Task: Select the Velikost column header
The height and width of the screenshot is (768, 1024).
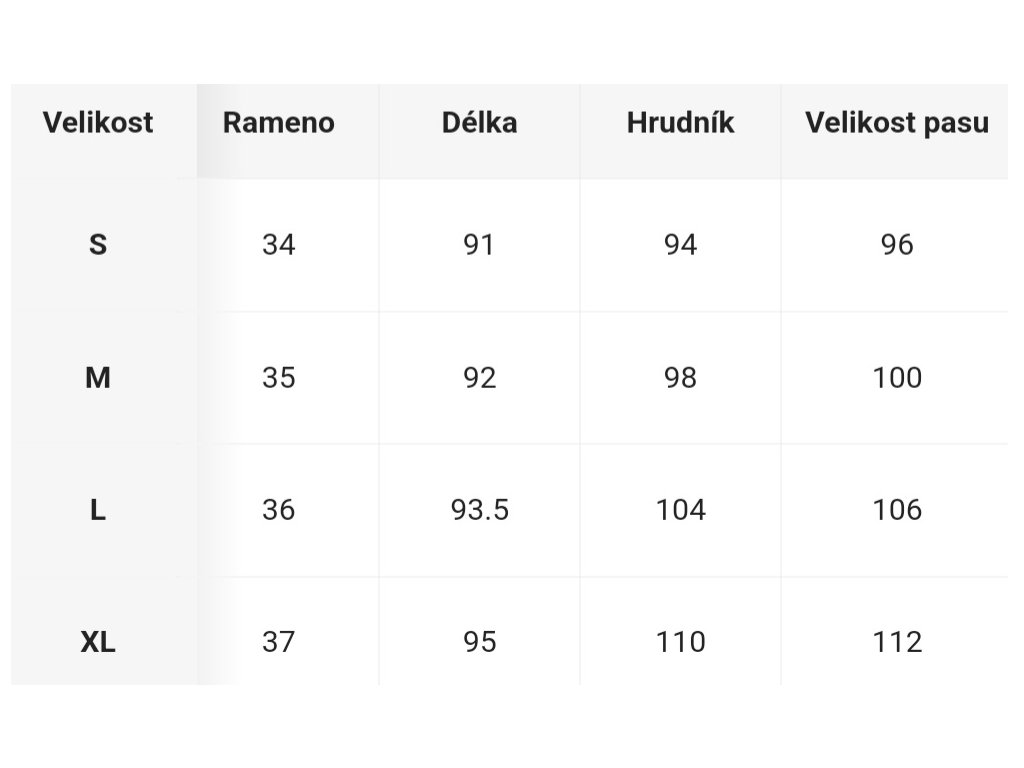Action: click(x=98, y=123)
